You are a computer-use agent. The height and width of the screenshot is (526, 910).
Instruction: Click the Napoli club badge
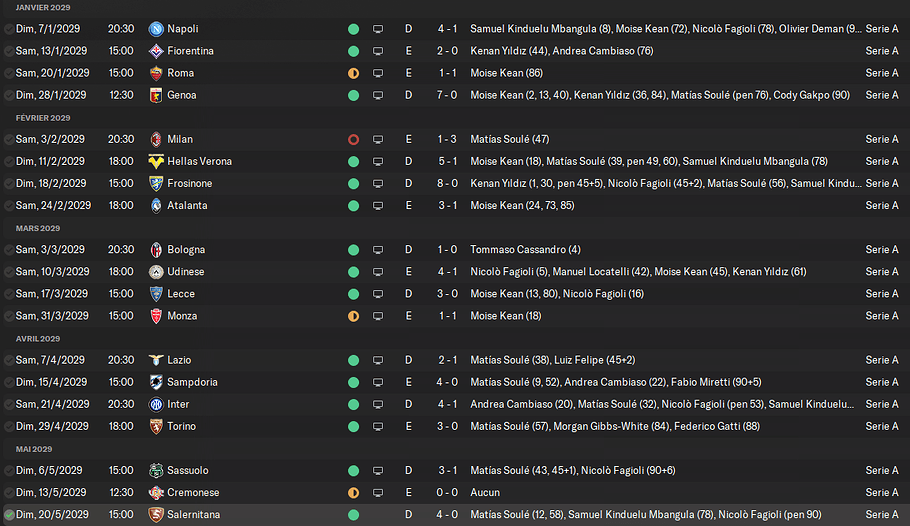[x=156, y=29]
